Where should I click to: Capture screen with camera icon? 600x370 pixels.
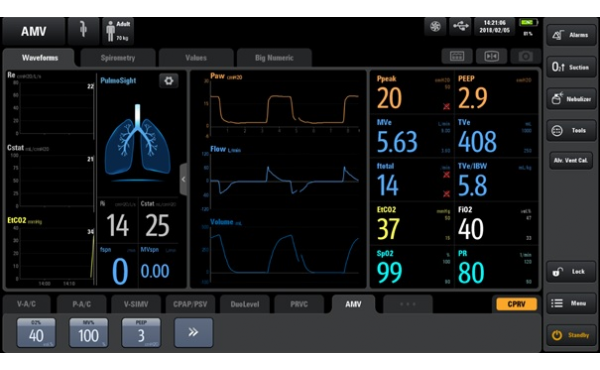525,57
